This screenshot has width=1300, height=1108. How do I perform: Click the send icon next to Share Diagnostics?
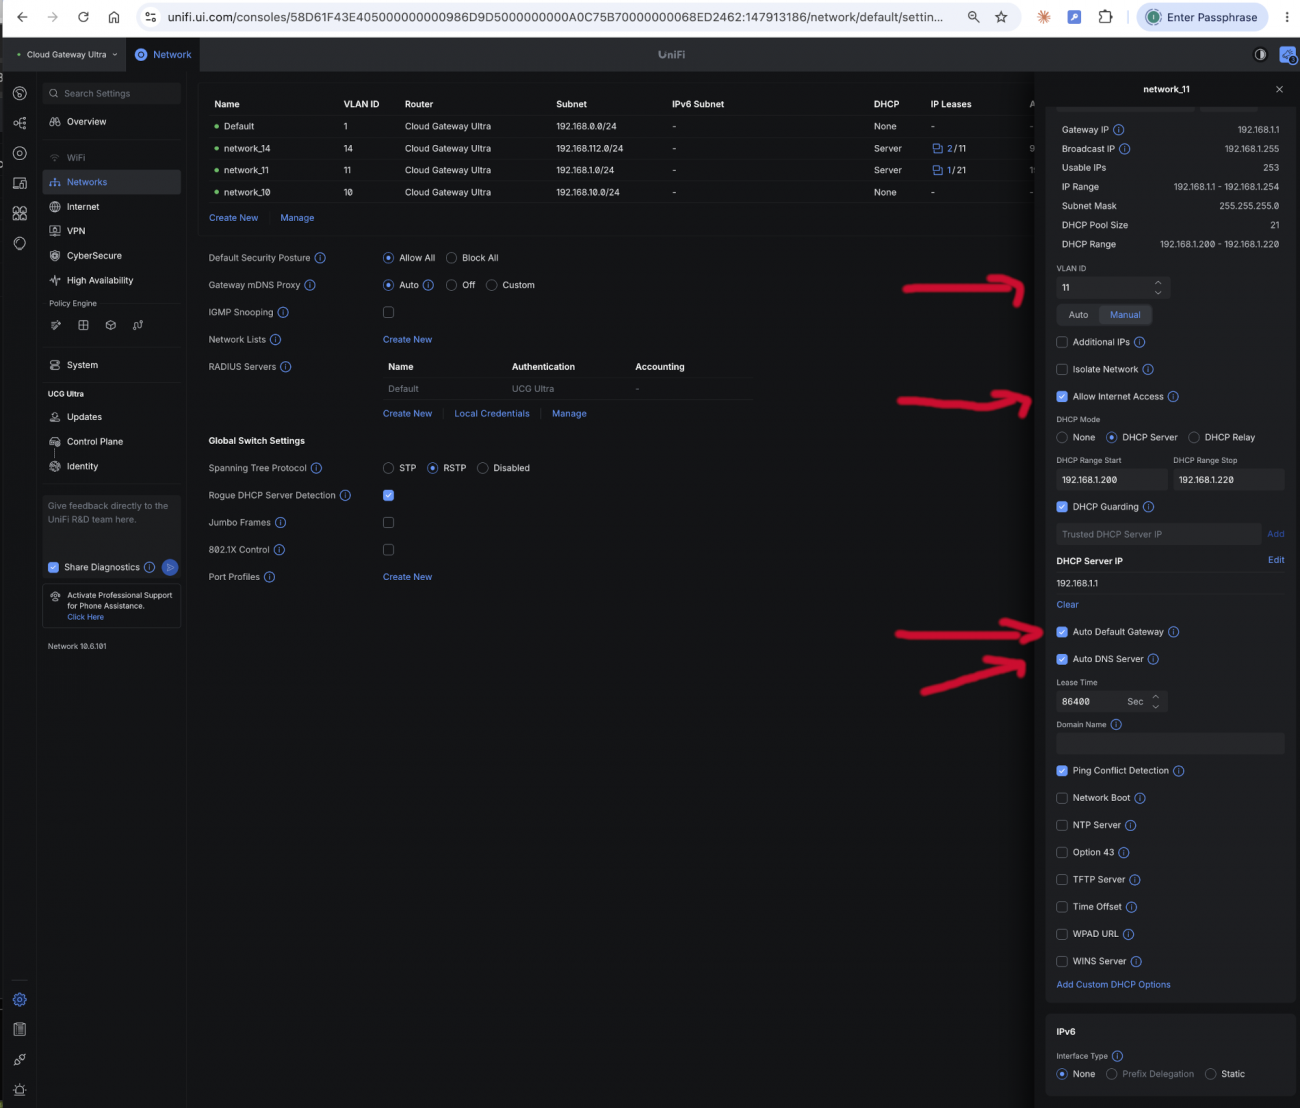(x=170, y=567)
